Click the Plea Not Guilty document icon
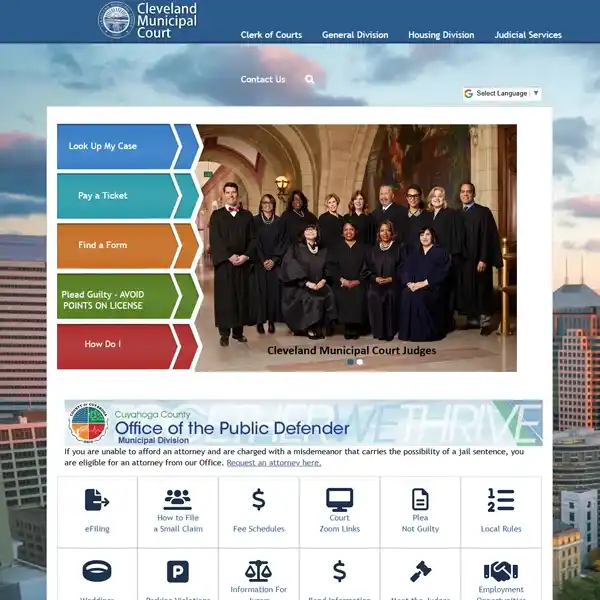 tap(420, 499)
